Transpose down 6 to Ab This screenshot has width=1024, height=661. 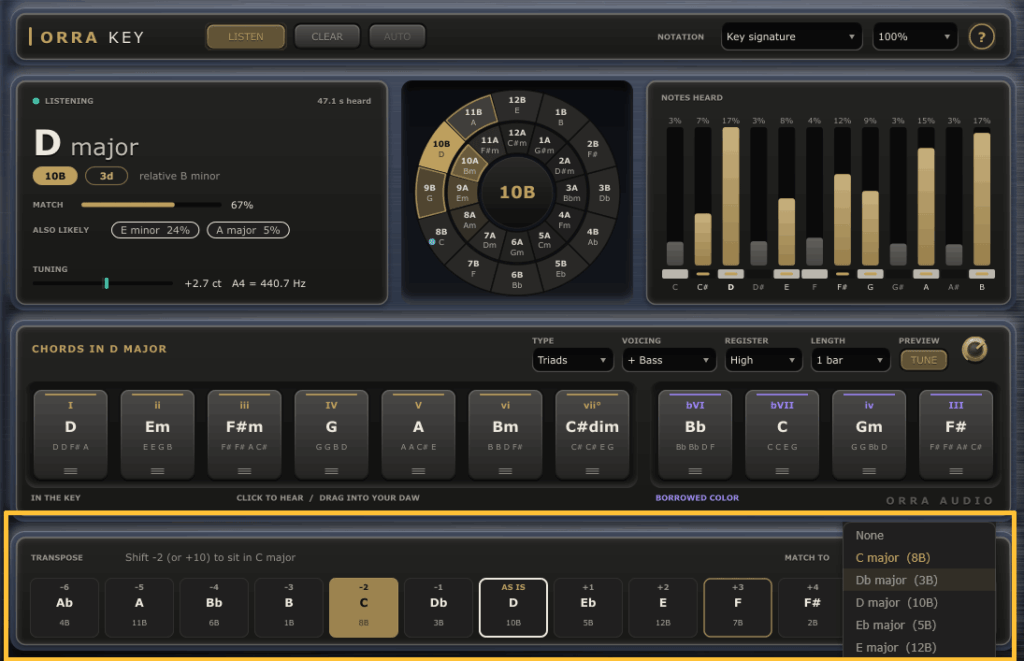(x=64, y=607)
